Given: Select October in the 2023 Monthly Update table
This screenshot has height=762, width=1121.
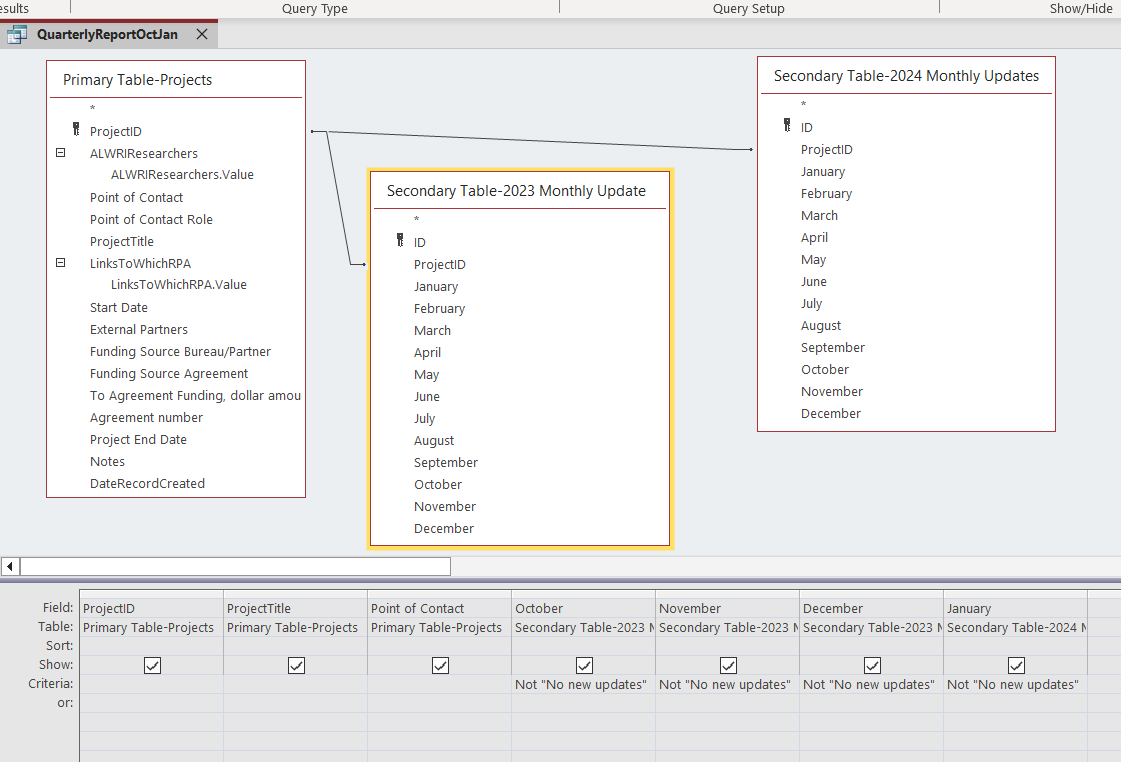Looking at the screenshot, I should 438,485.
